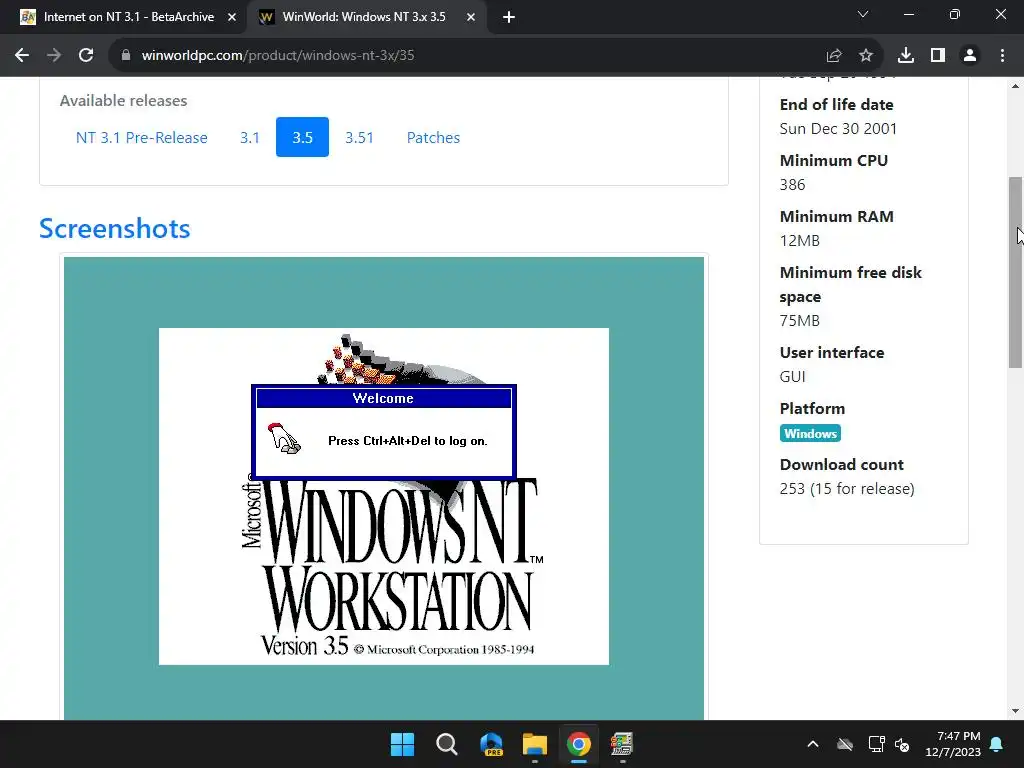Select release 3.51

click(359, 138)
